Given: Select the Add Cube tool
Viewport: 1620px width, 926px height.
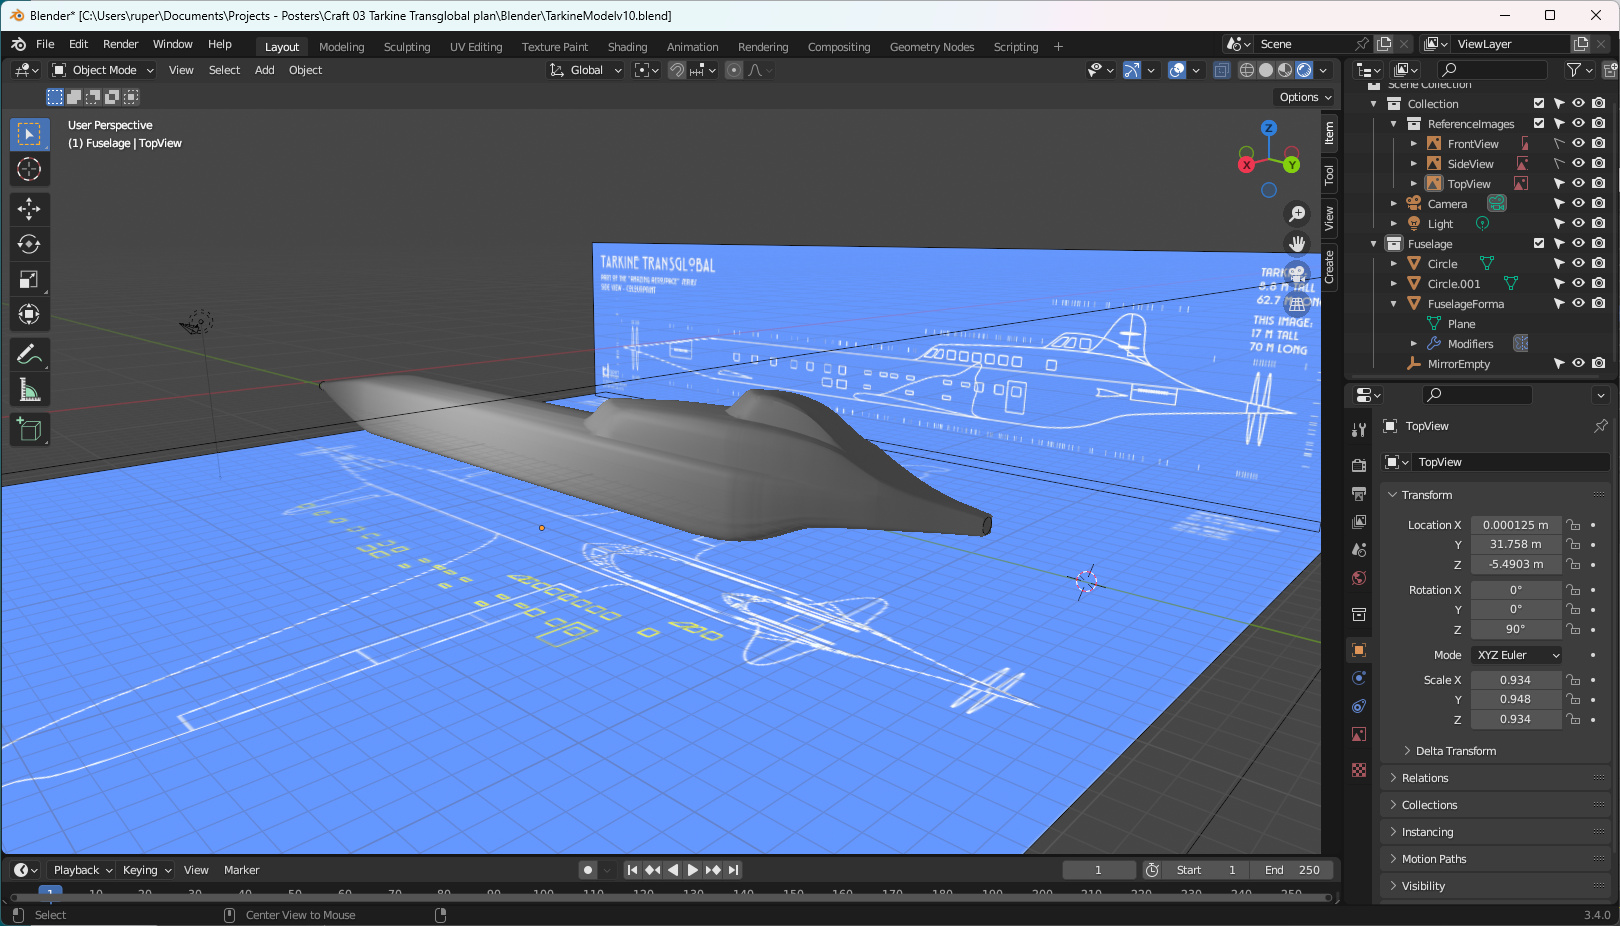Looking at the screenshot, I should pyautogui.click(x=29, y=429).
